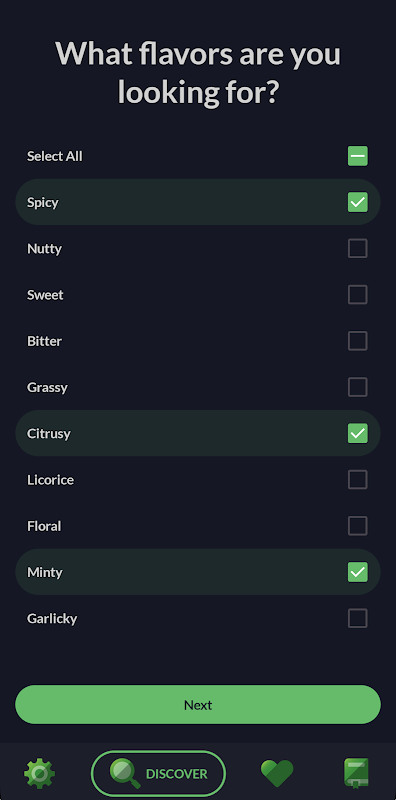Toggle the Select All checkbox

coord(358,156)
